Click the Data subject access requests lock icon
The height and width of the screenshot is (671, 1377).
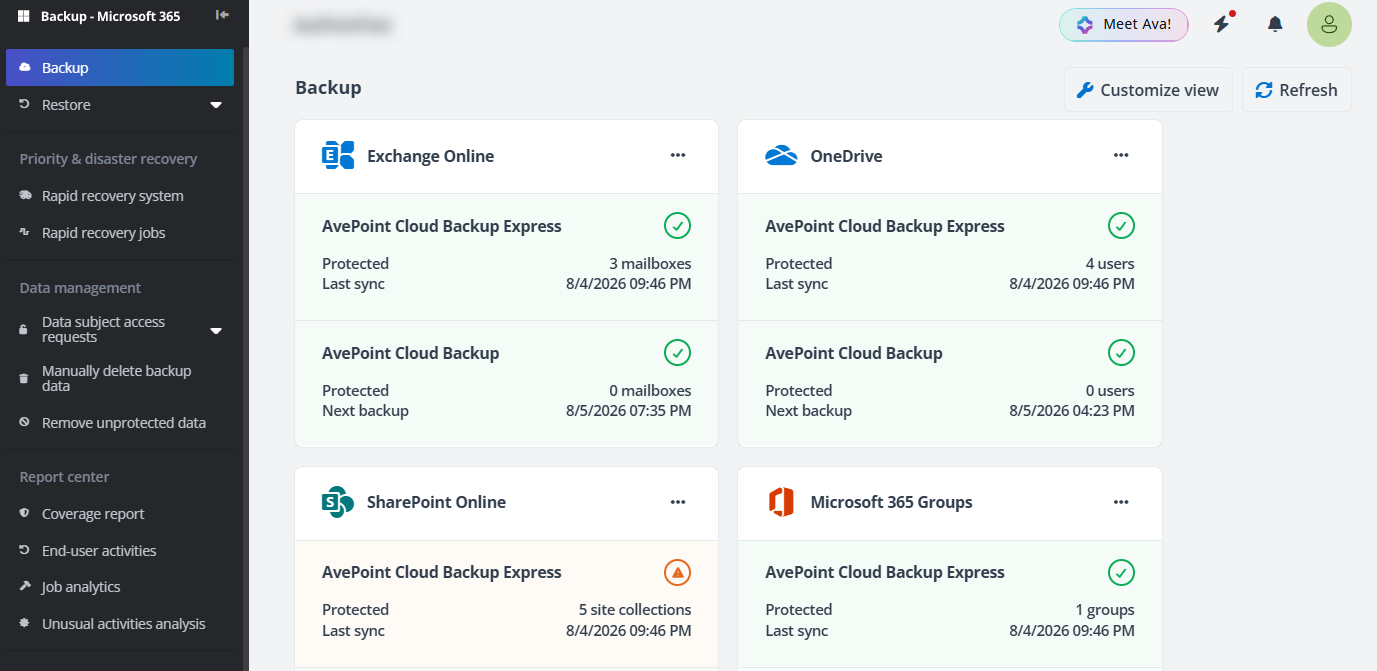tap(25, 330)
